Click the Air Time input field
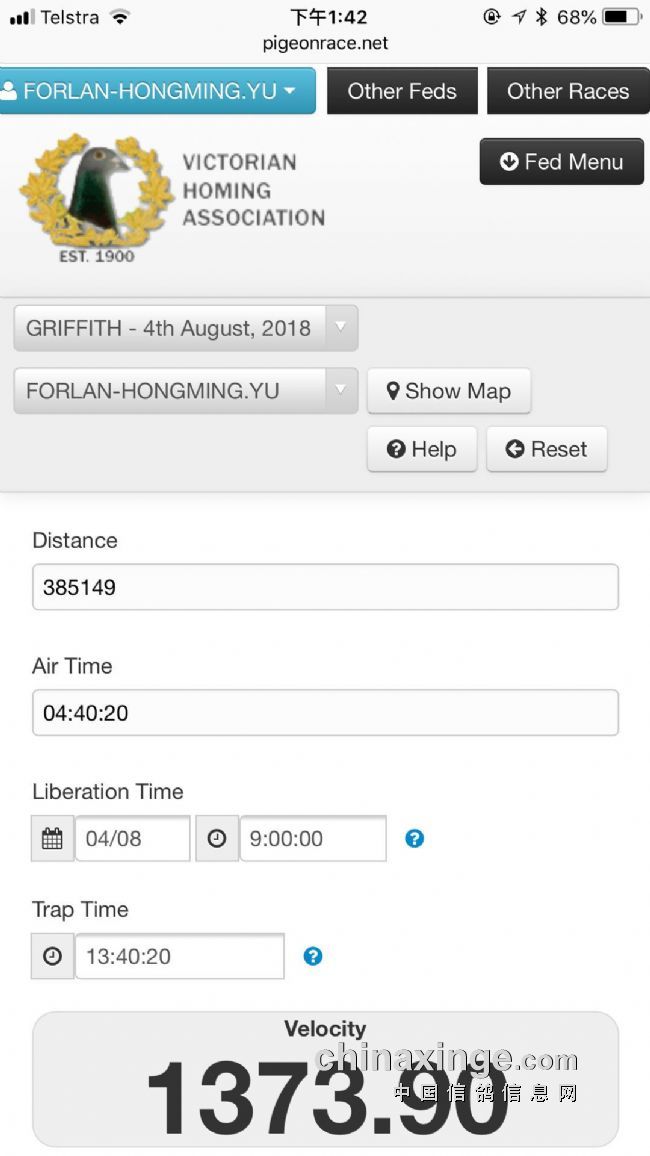Screen dimensions: 650x1156 (325, 712)
